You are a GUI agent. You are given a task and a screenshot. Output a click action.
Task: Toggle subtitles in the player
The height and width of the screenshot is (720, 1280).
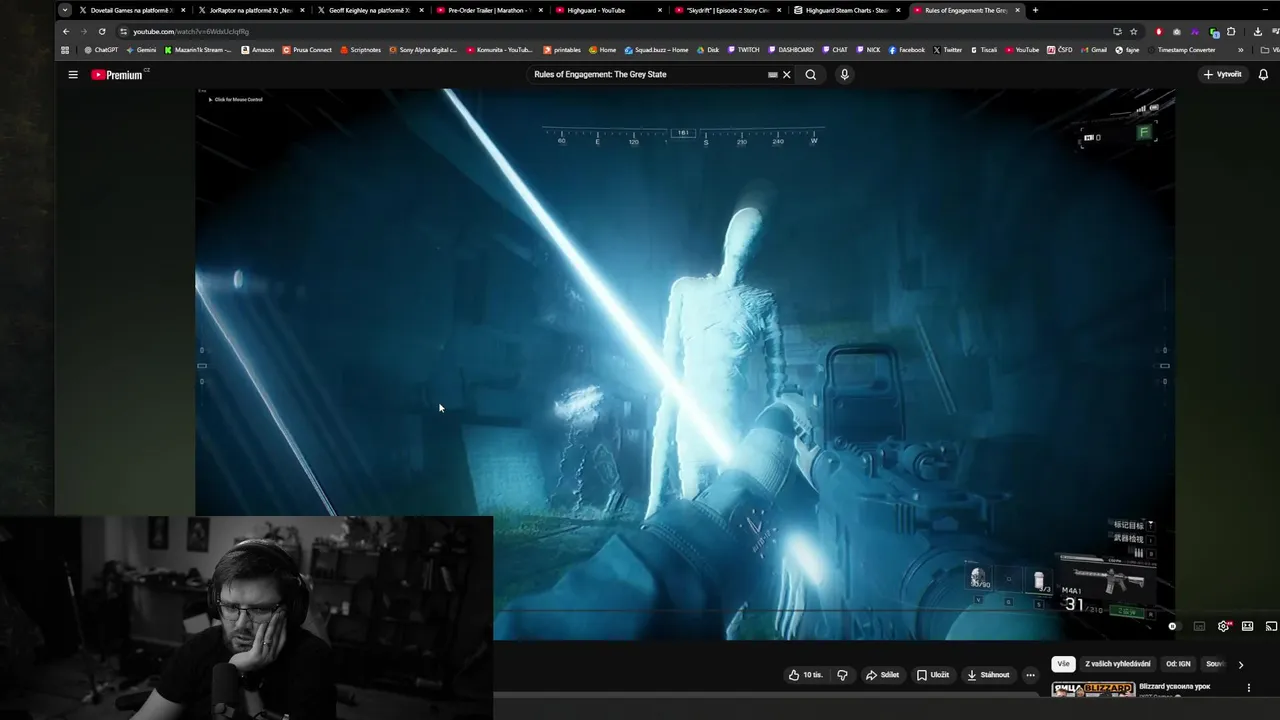(1199, 626)
